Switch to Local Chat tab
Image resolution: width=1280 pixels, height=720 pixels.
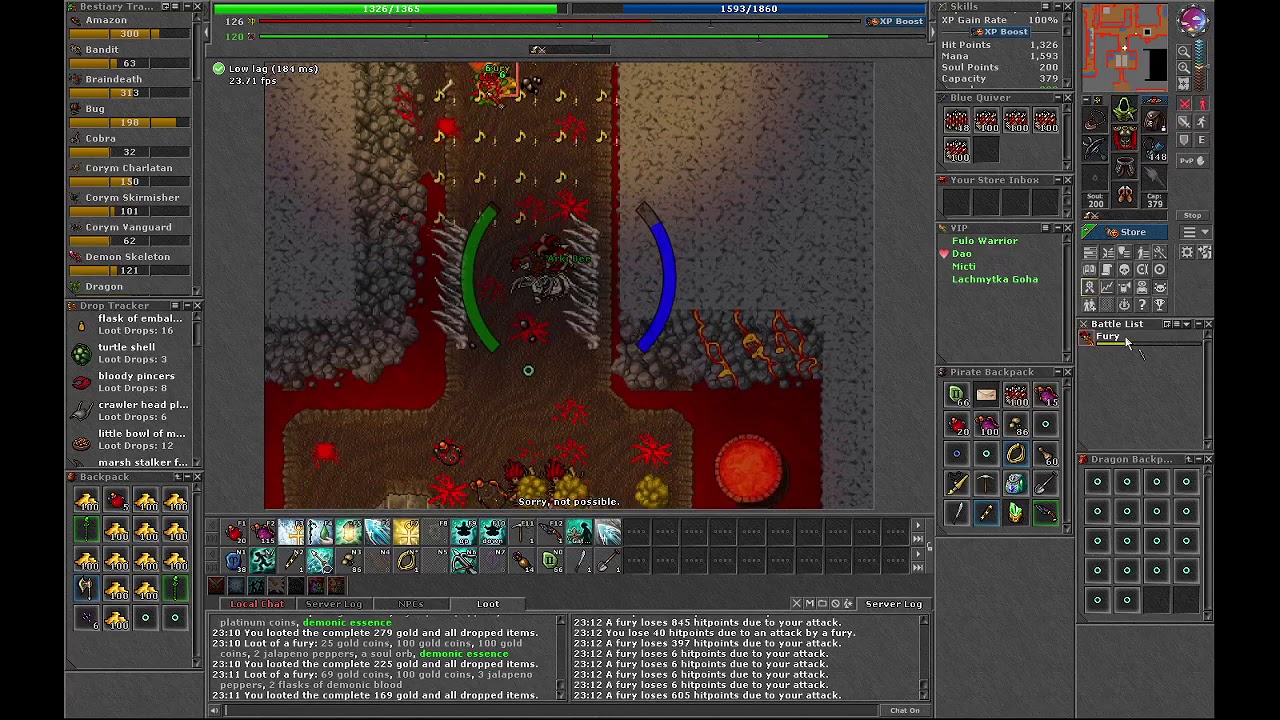[x=257, y=604]
